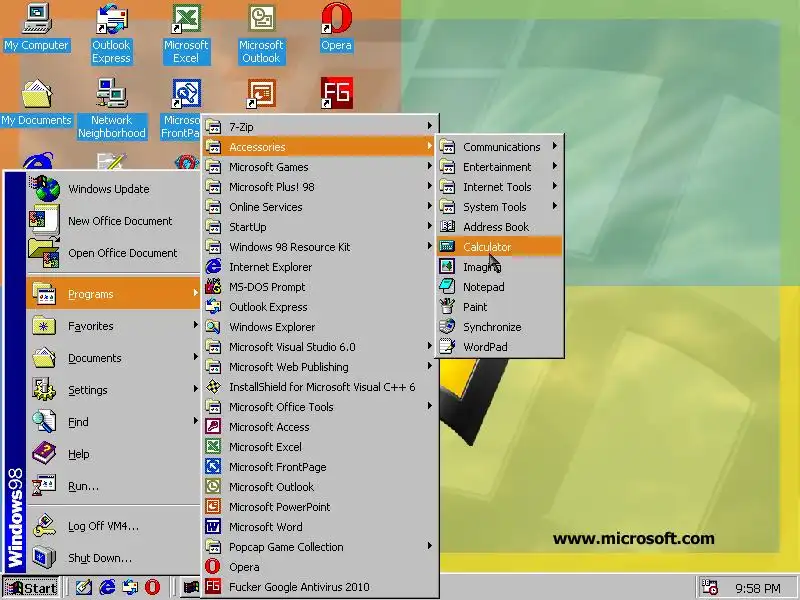Click the Synchronize icon
Image resolution: width=800 pixels, height=600 pixels.
(x=447, y=327)
